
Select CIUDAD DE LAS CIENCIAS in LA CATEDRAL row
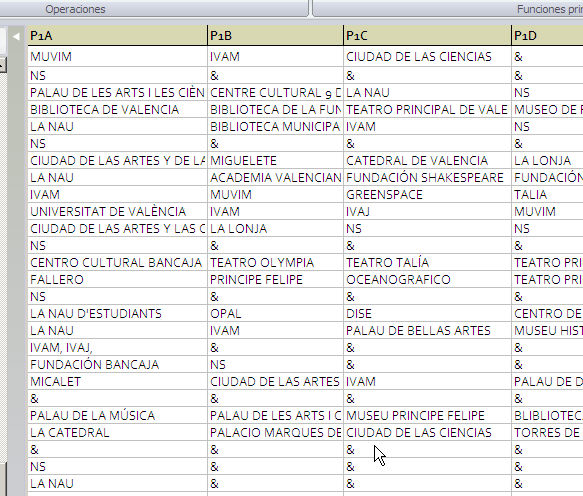[x=428, y=432]
